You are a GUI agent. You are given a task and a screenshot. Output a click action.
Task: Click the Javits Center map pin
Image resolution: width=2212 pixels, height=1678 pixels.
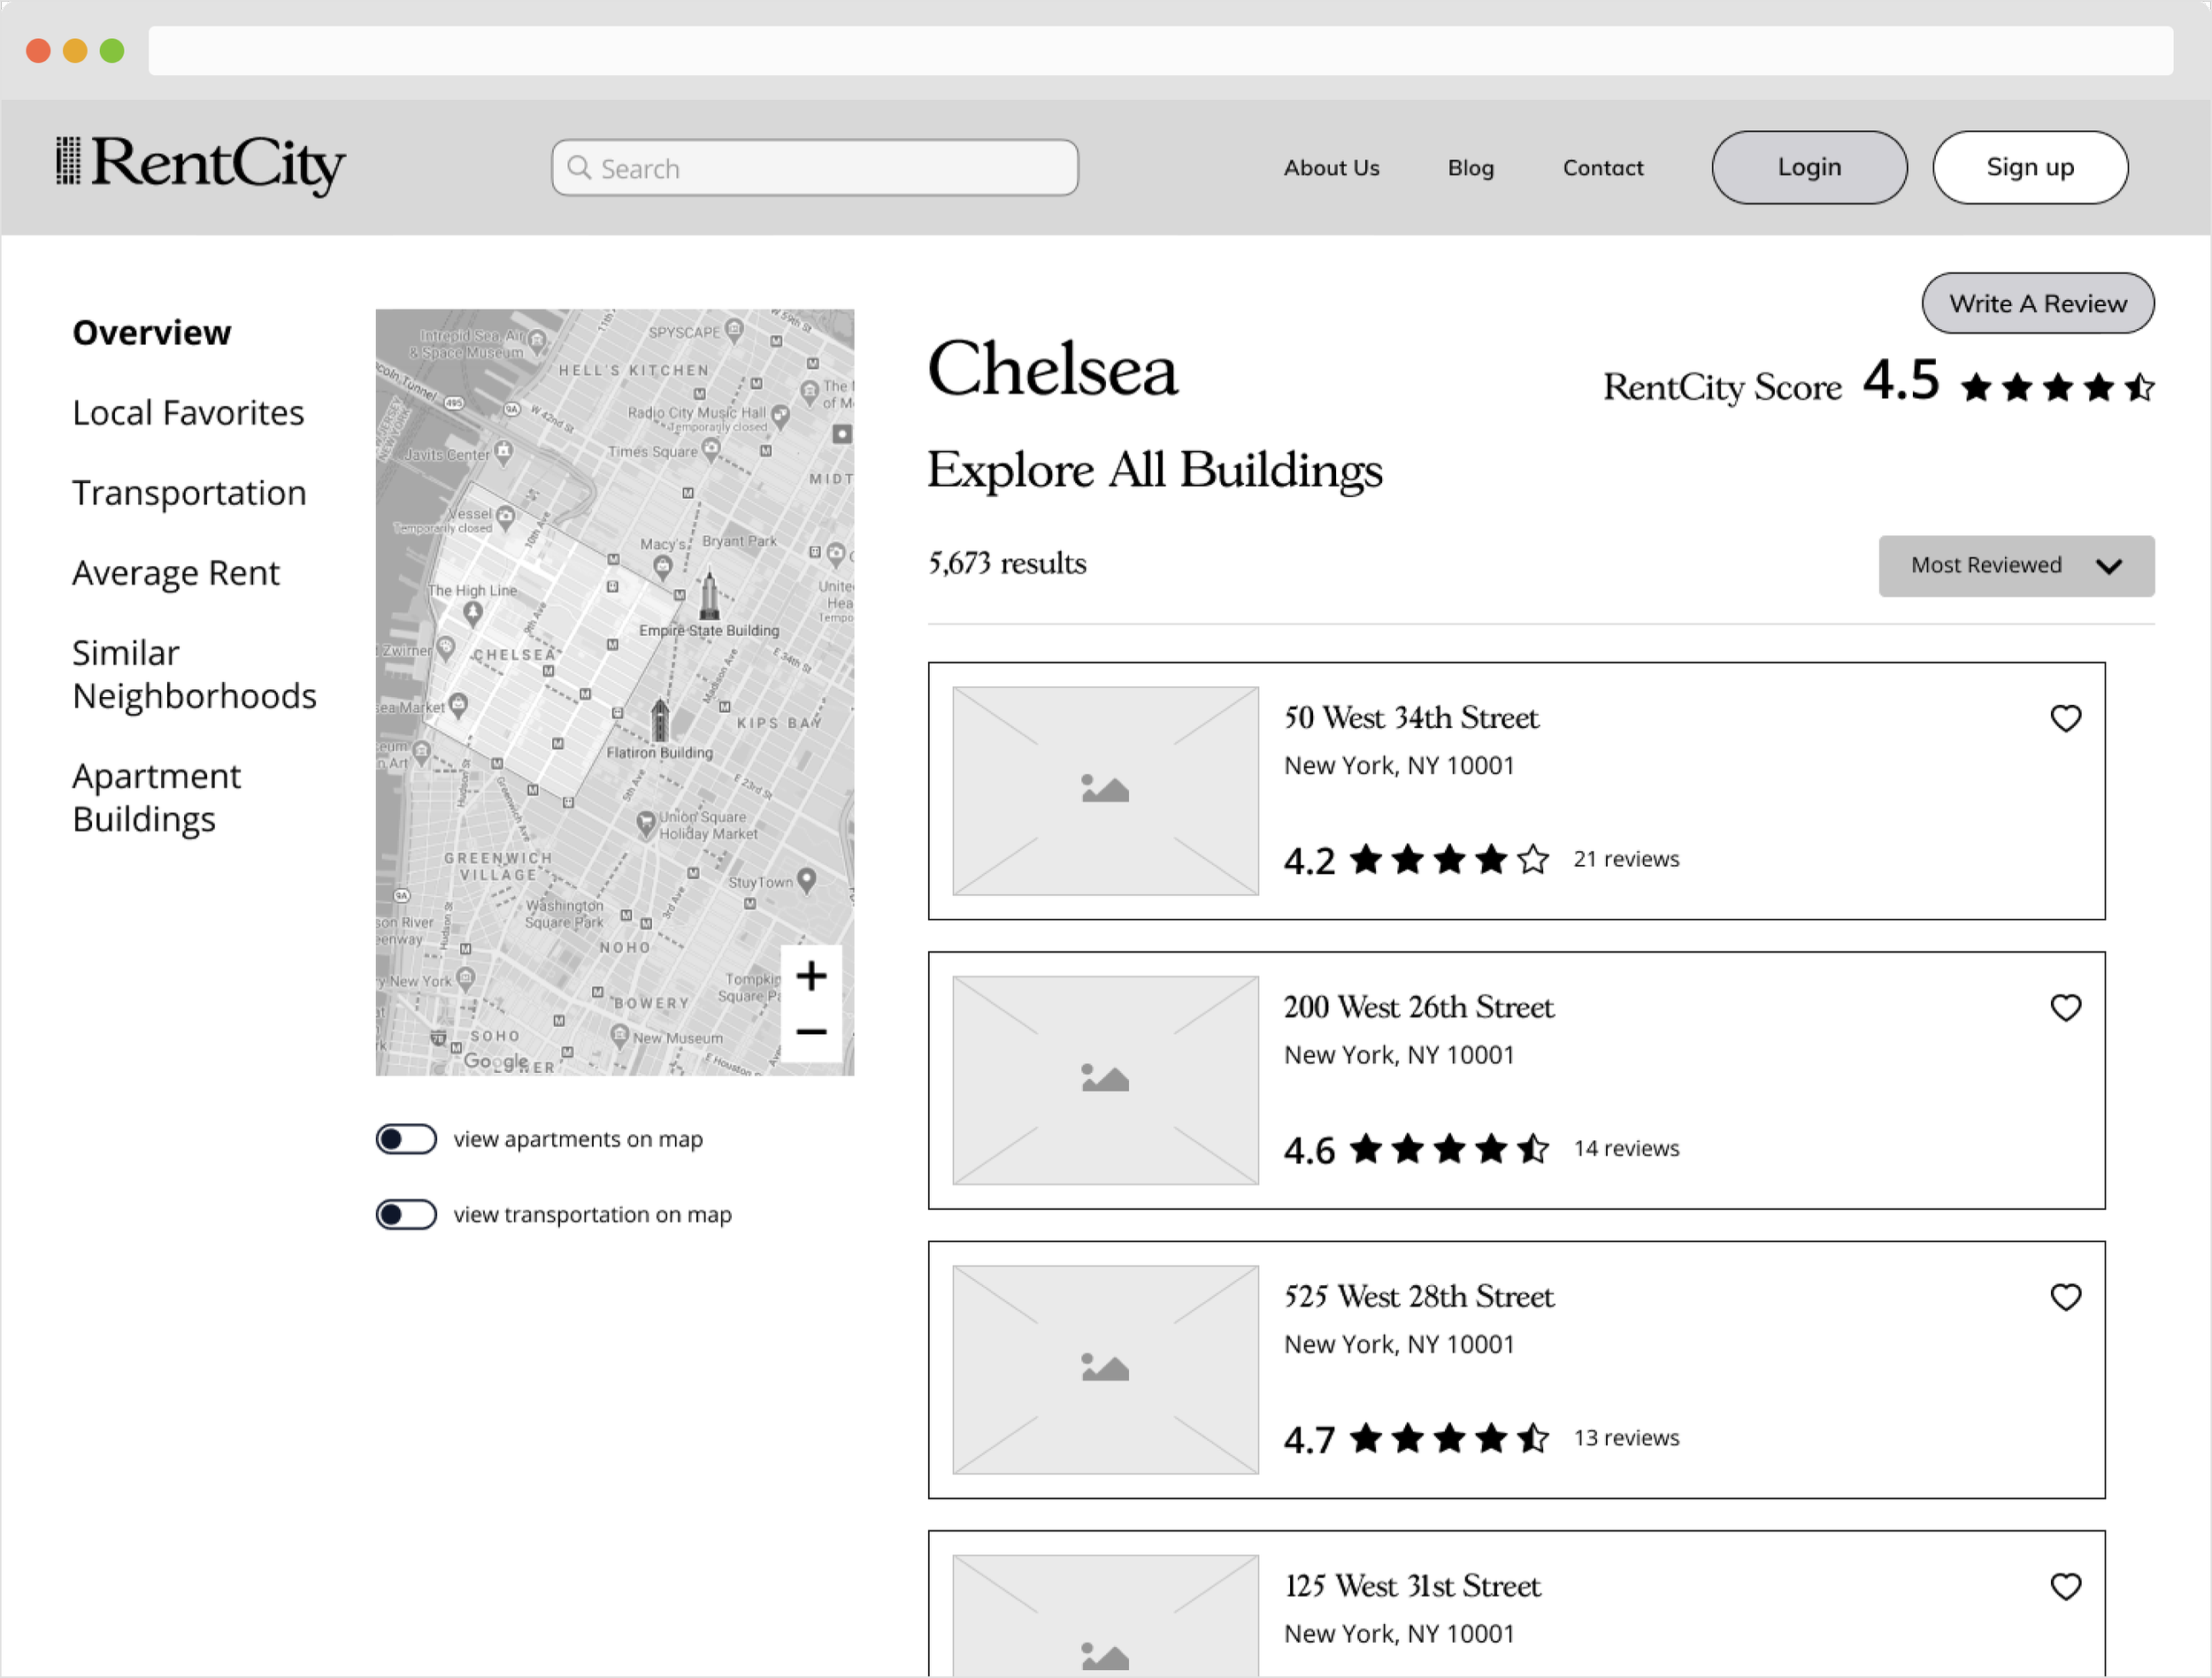tap(504, 452)
